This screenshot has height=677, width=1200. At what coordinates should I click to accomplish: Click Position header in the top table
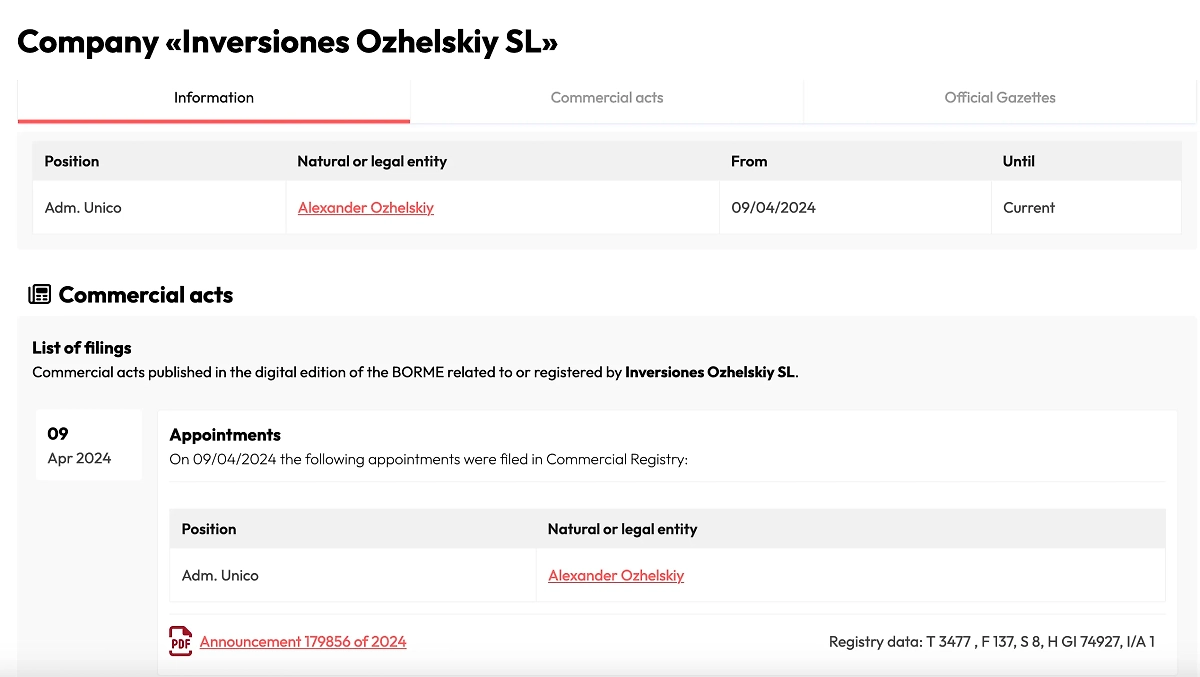click(72, 161)
